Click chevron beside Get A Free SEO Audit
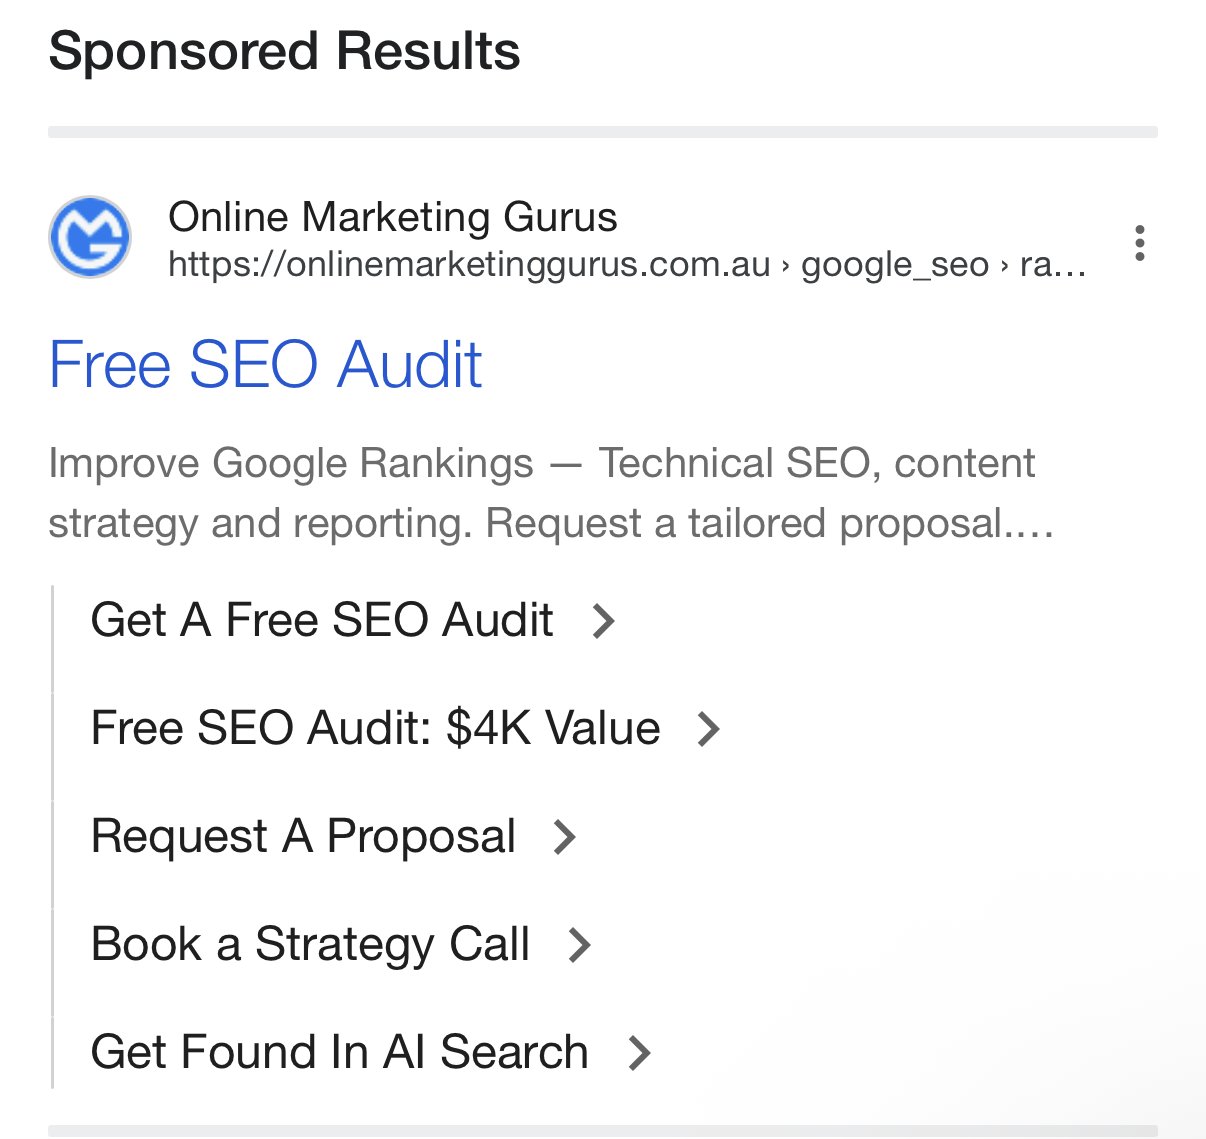This screenshot has width=1206, height=1139. coord(603,621)
